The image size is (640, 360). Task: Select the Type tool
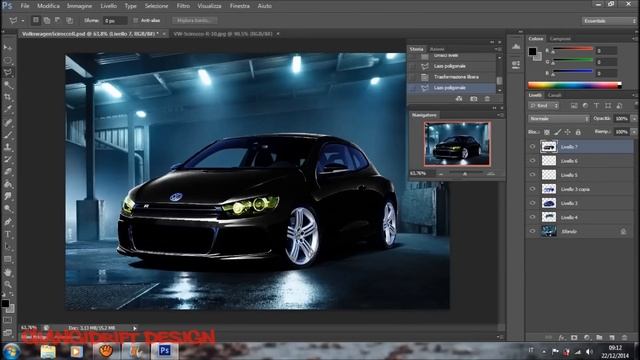[x=7, y=234]
